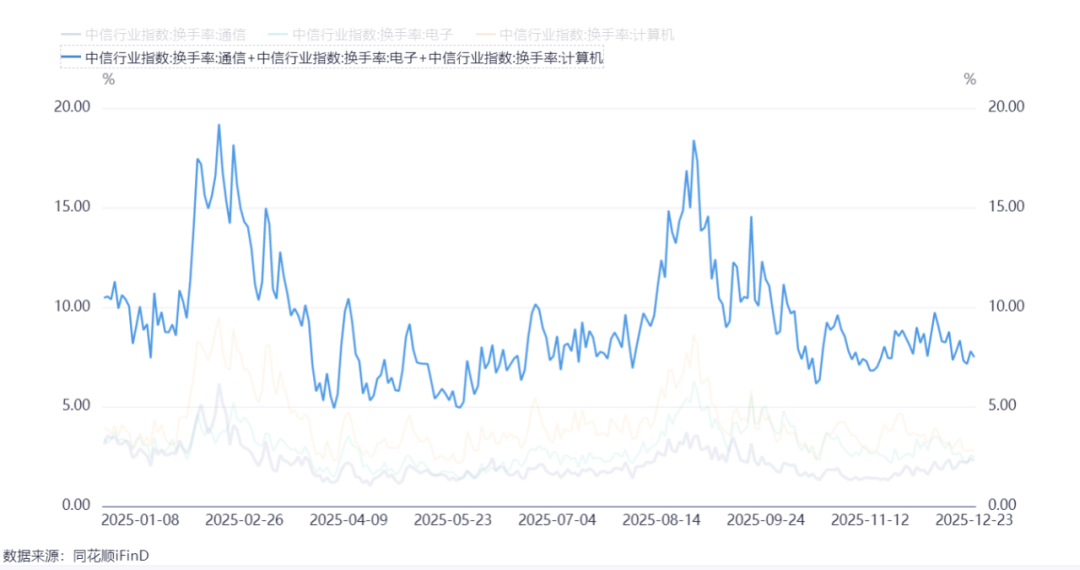Click the x-axis date label 2025-04-09

349,520
